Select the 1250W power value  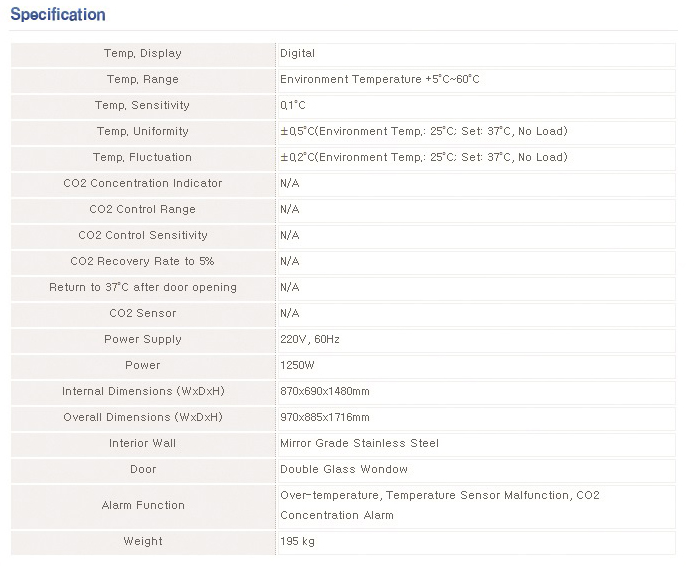pyautogui.click(x=297, y=366)
